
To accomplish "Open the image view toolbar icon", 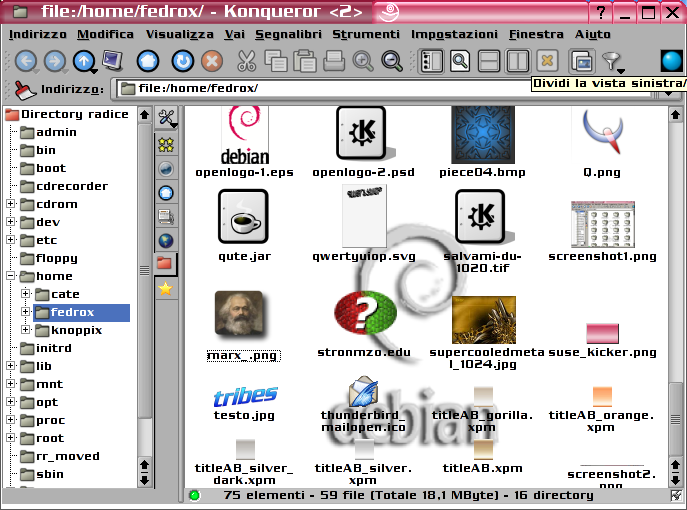I will (x=582, y=61).
